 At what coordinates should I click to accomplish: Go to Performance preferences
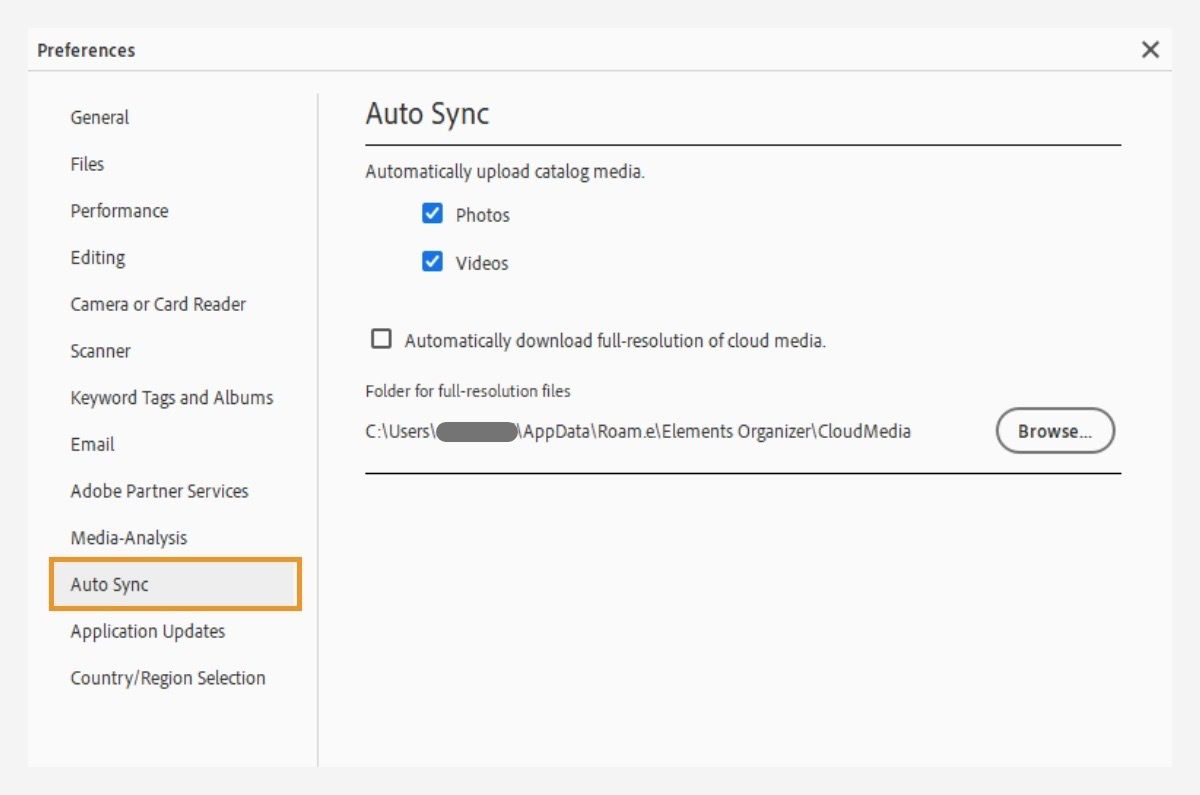tap(119, 211)
